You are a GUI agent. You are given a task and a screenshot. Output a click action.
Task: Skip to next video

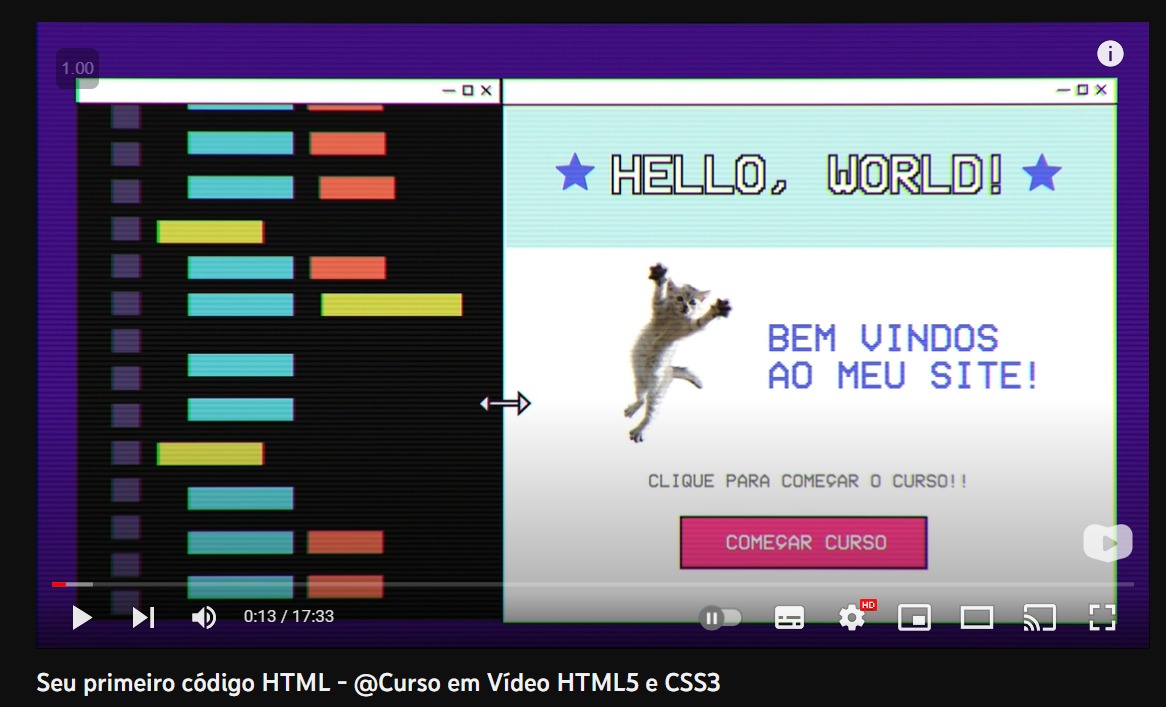click(x=144, y=617)
